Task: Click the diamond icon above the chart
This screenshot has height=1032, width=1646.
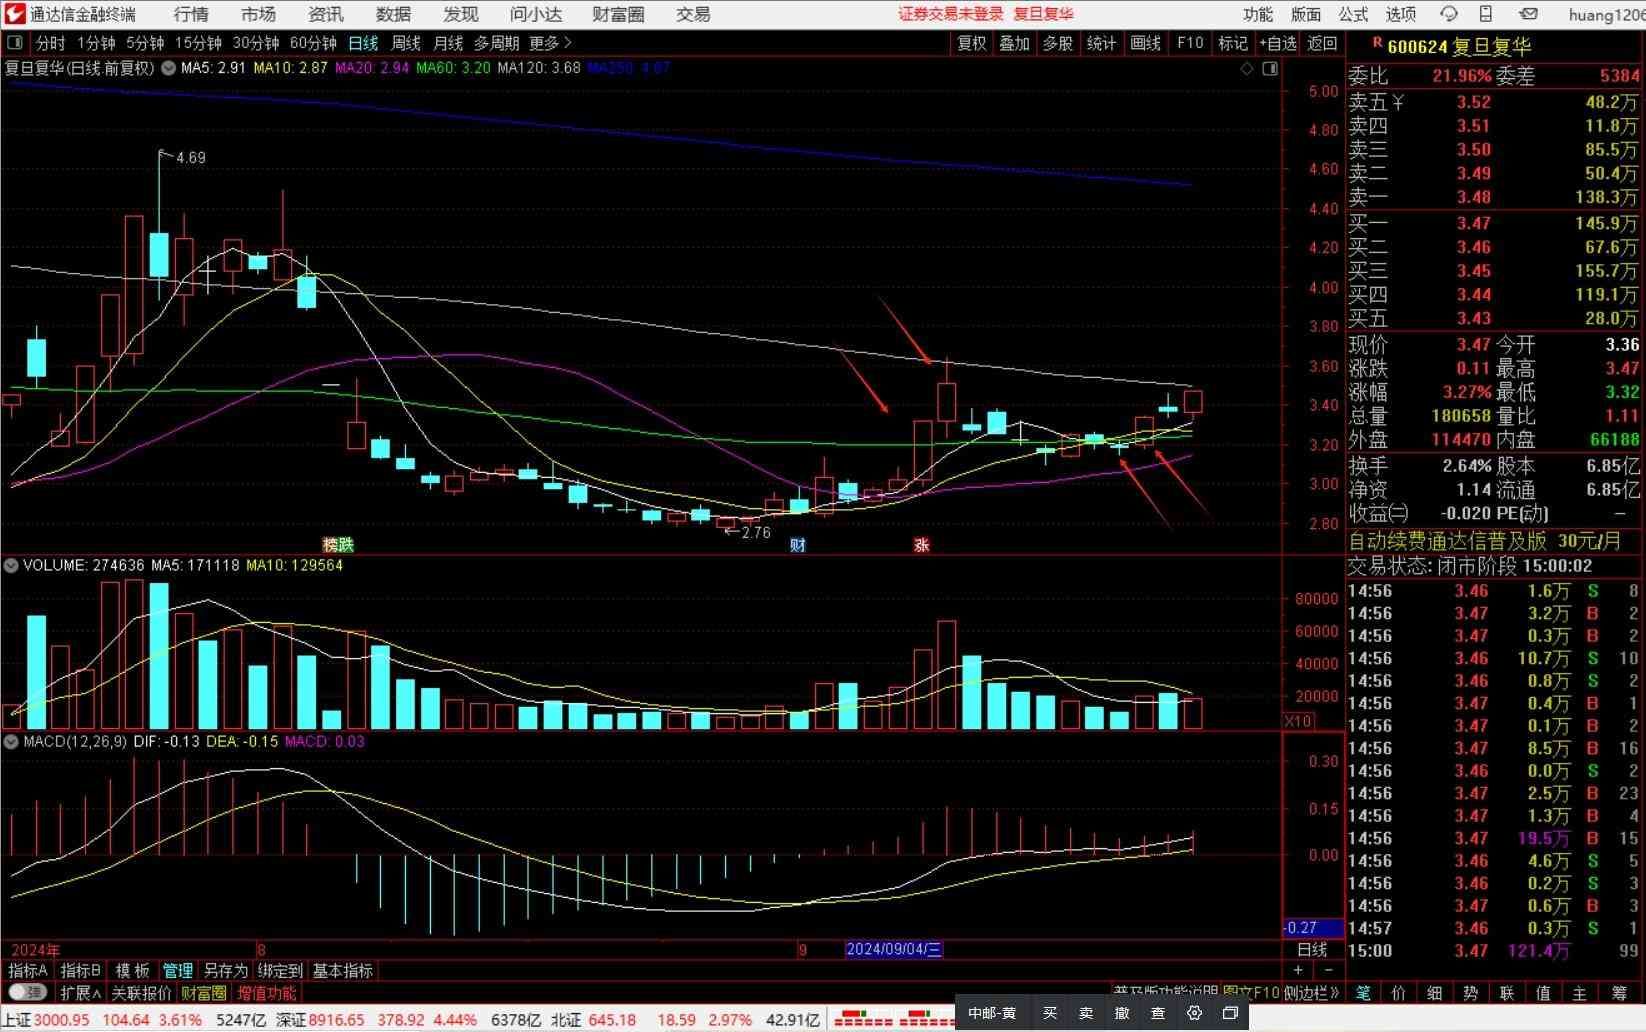Action: (1246, 69)
